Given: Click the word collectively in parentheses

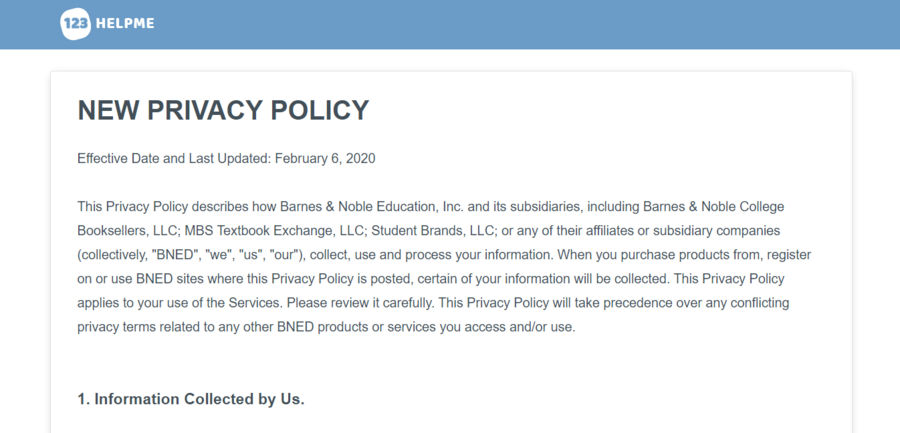Looking at the screenshot, I should coord(114,254).
